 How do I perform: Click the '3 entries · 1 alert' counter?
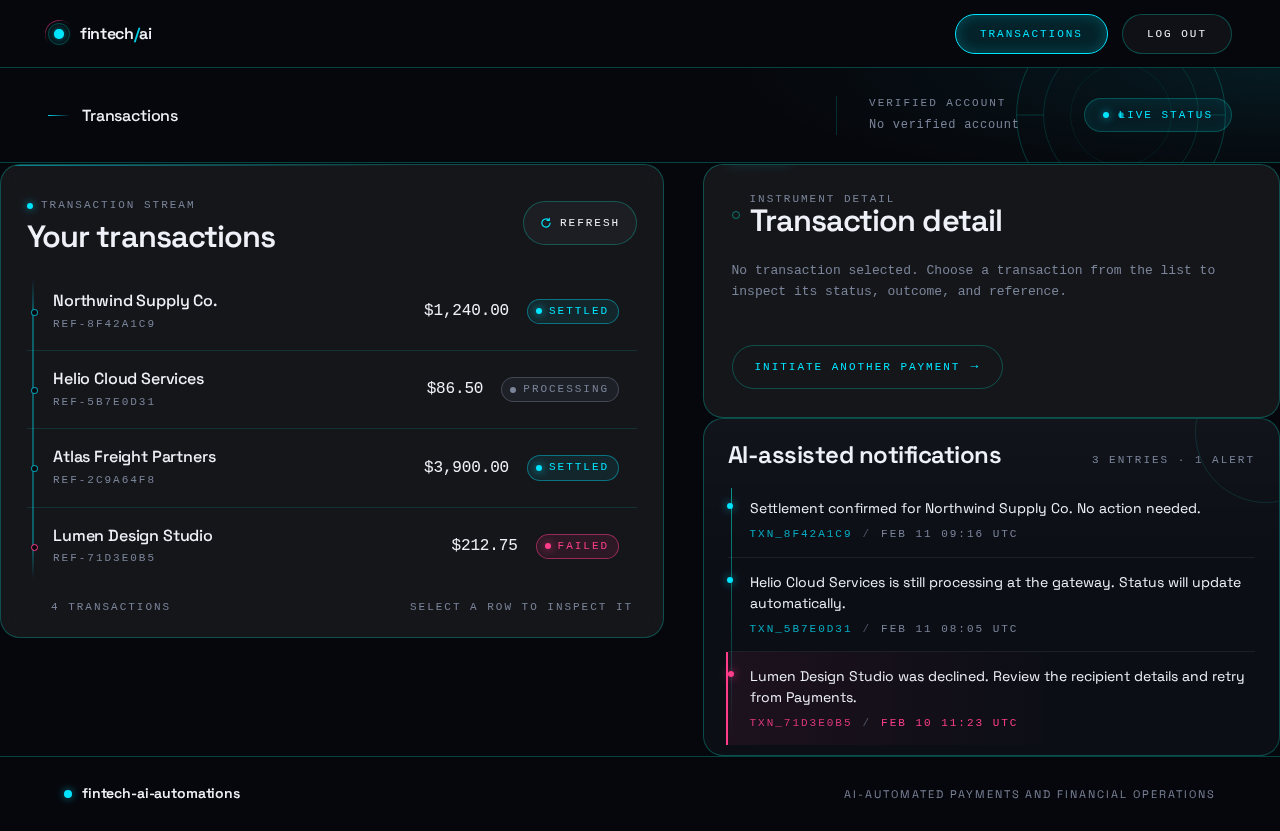coord(1173,460)
